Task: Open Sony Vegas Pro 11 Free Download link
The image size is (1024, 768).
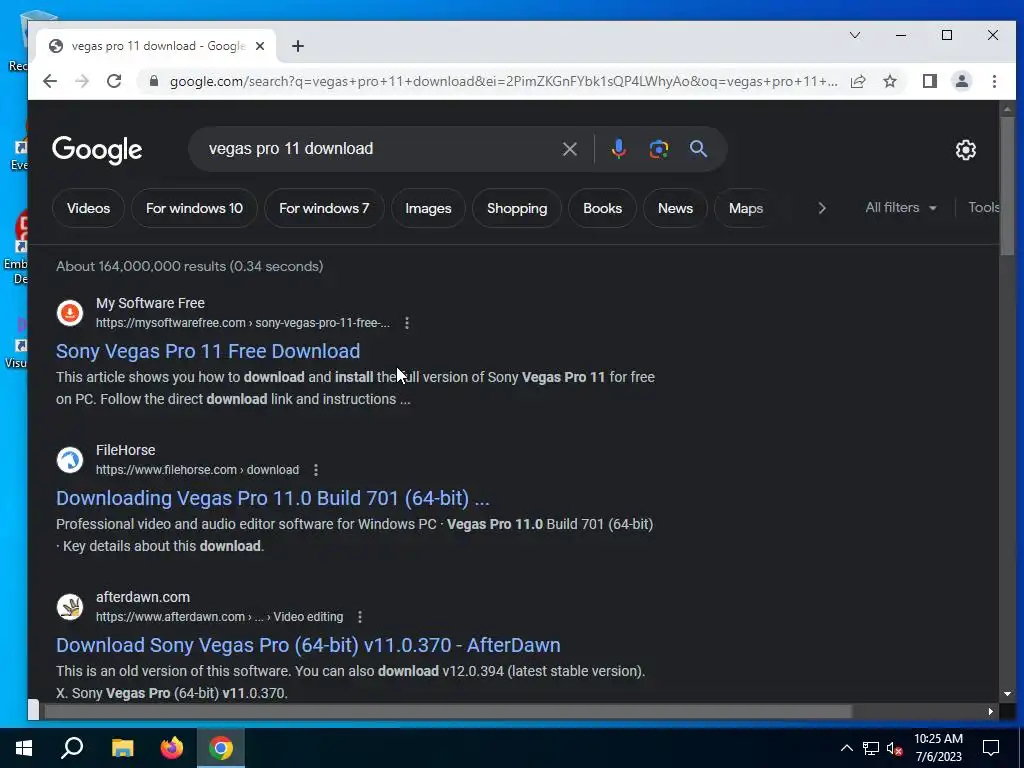Action: point(208,351)
